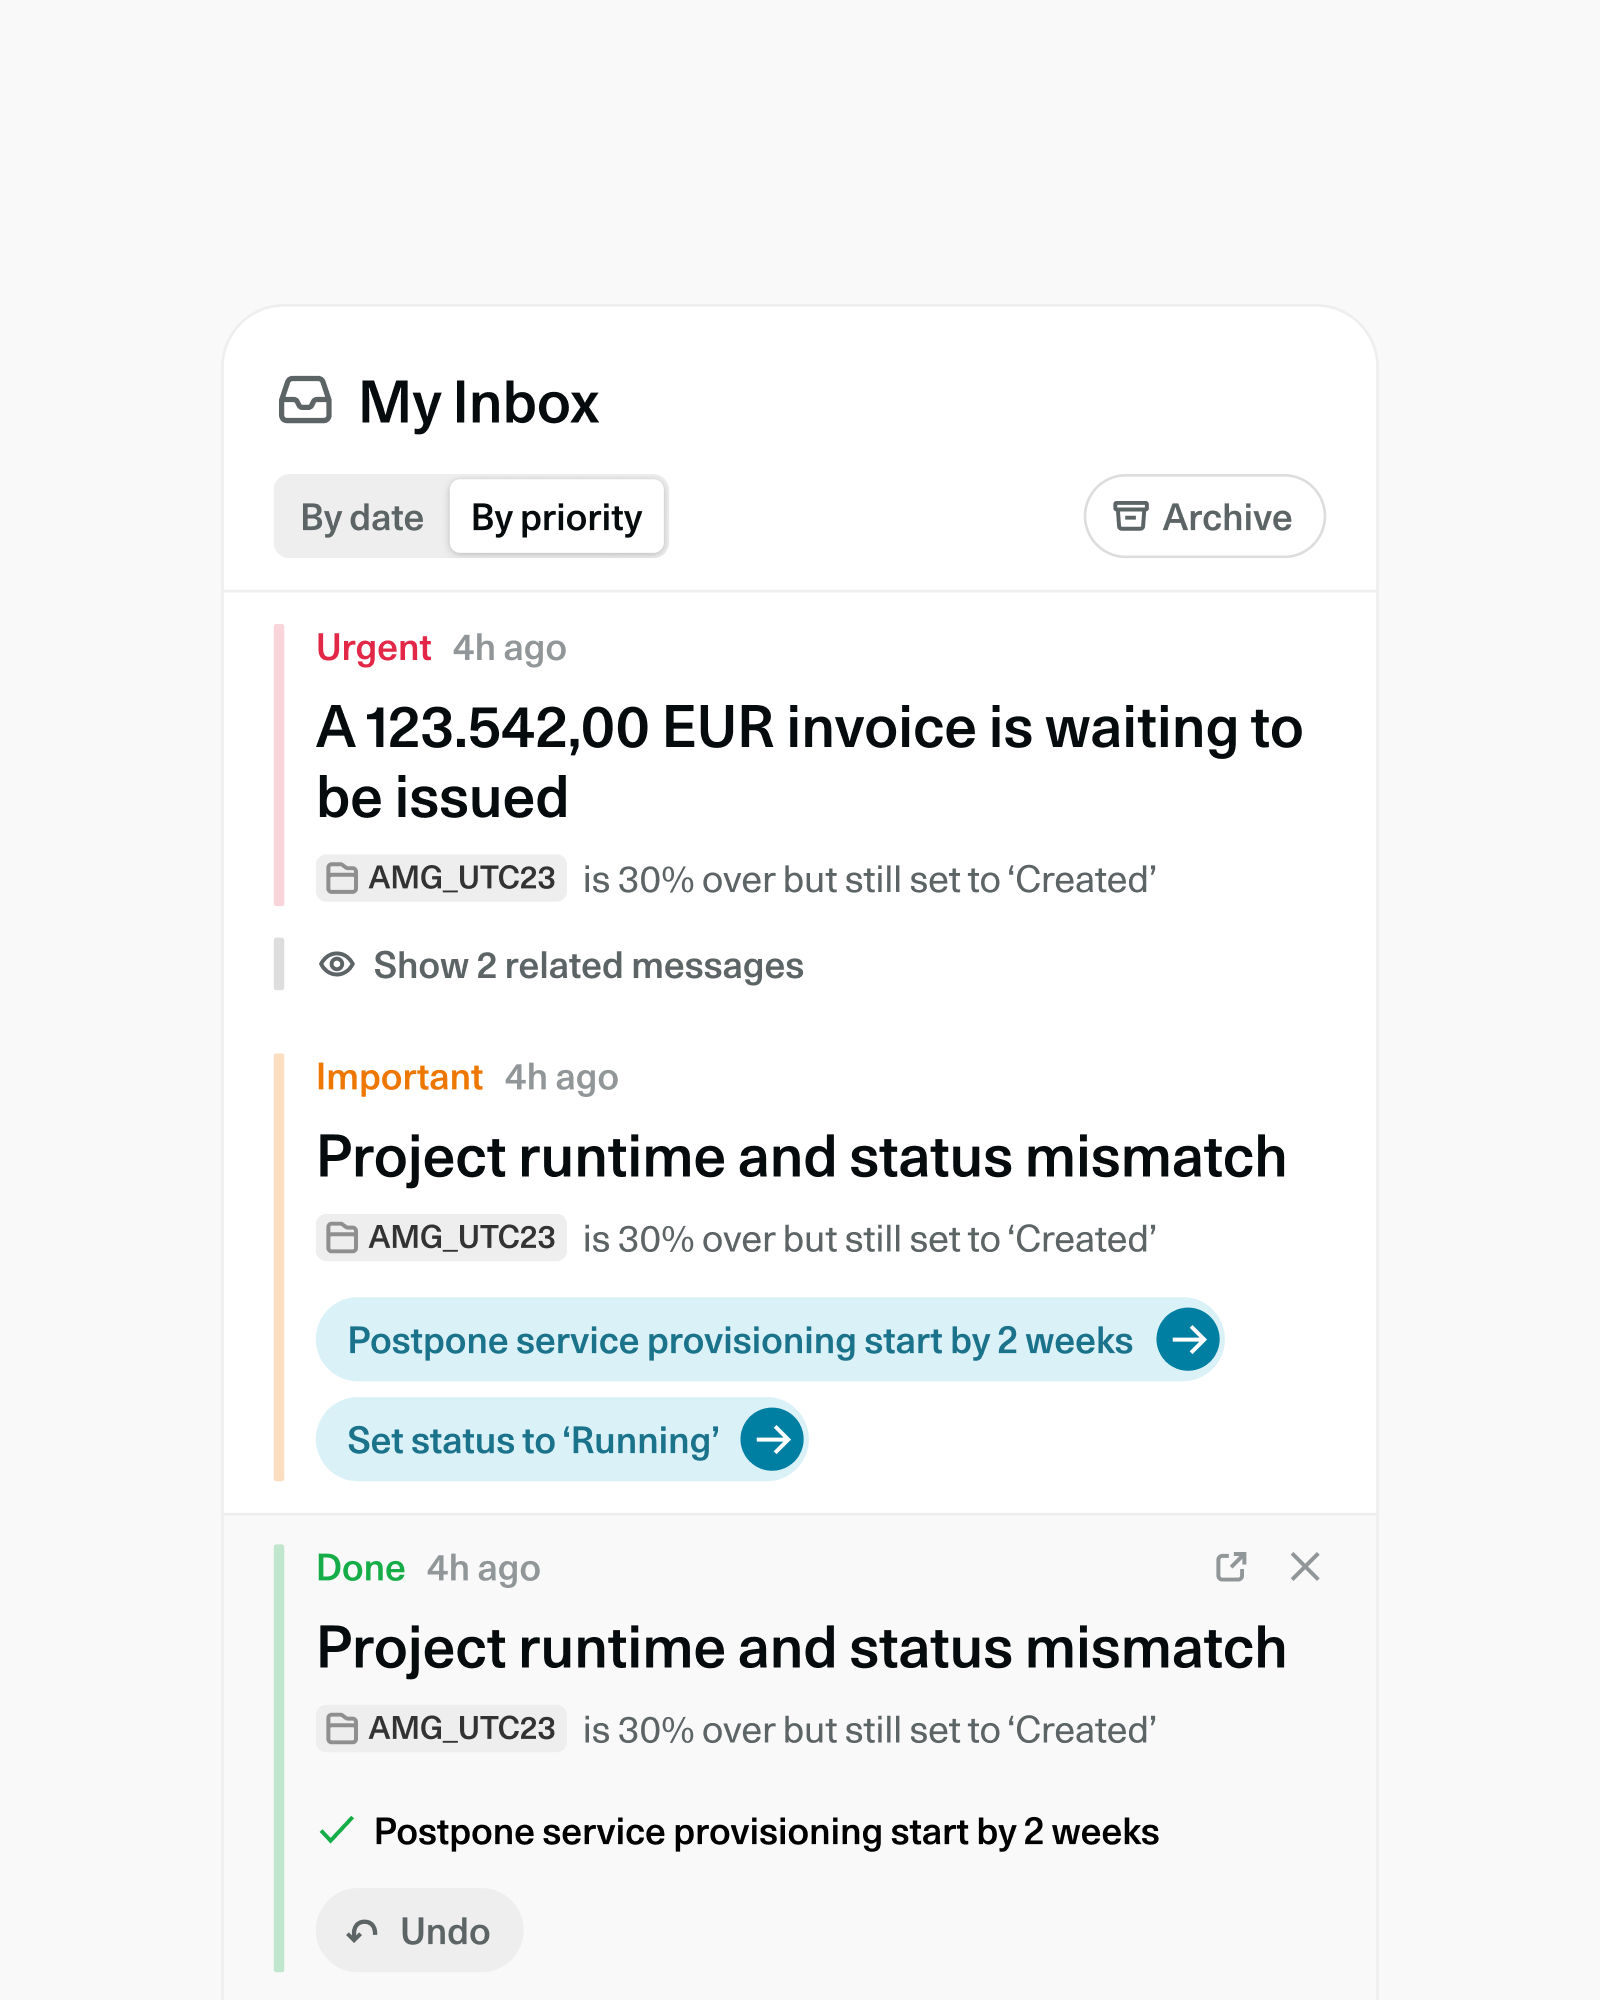Click folder icon in Urgent AMG_UTC23 tag
This screenshot has width=1600, height=2000.
click(342, 878)
